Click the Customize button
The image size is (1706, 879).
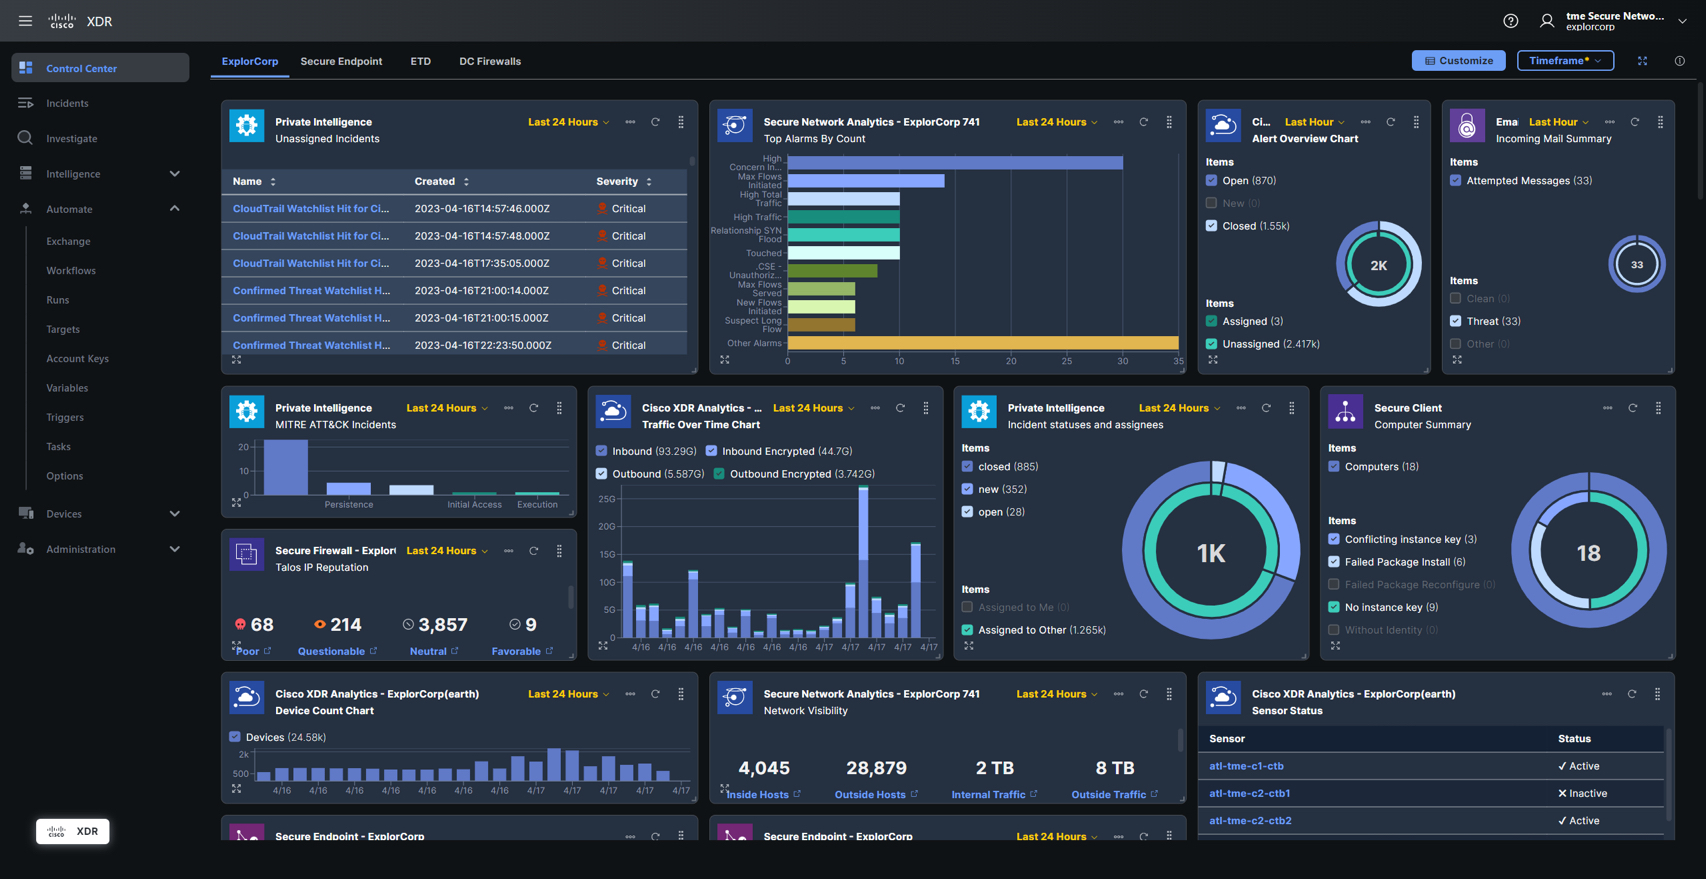click(x=1458, y=61)
